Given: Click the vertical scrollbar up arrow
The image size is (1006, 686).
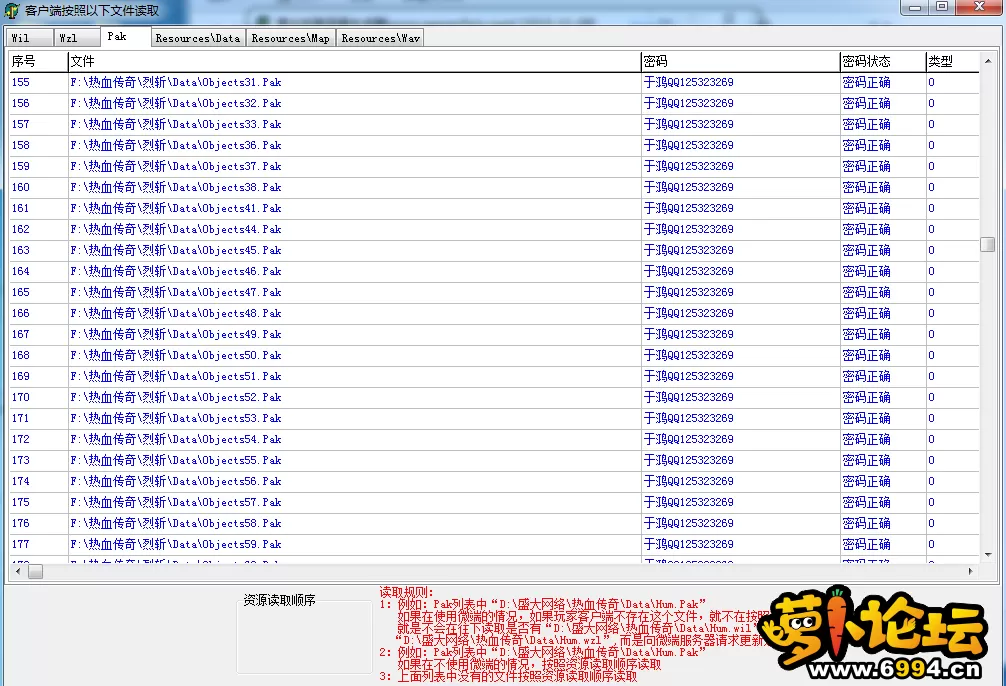Looking at the screenshot, I should pos(987,61).
